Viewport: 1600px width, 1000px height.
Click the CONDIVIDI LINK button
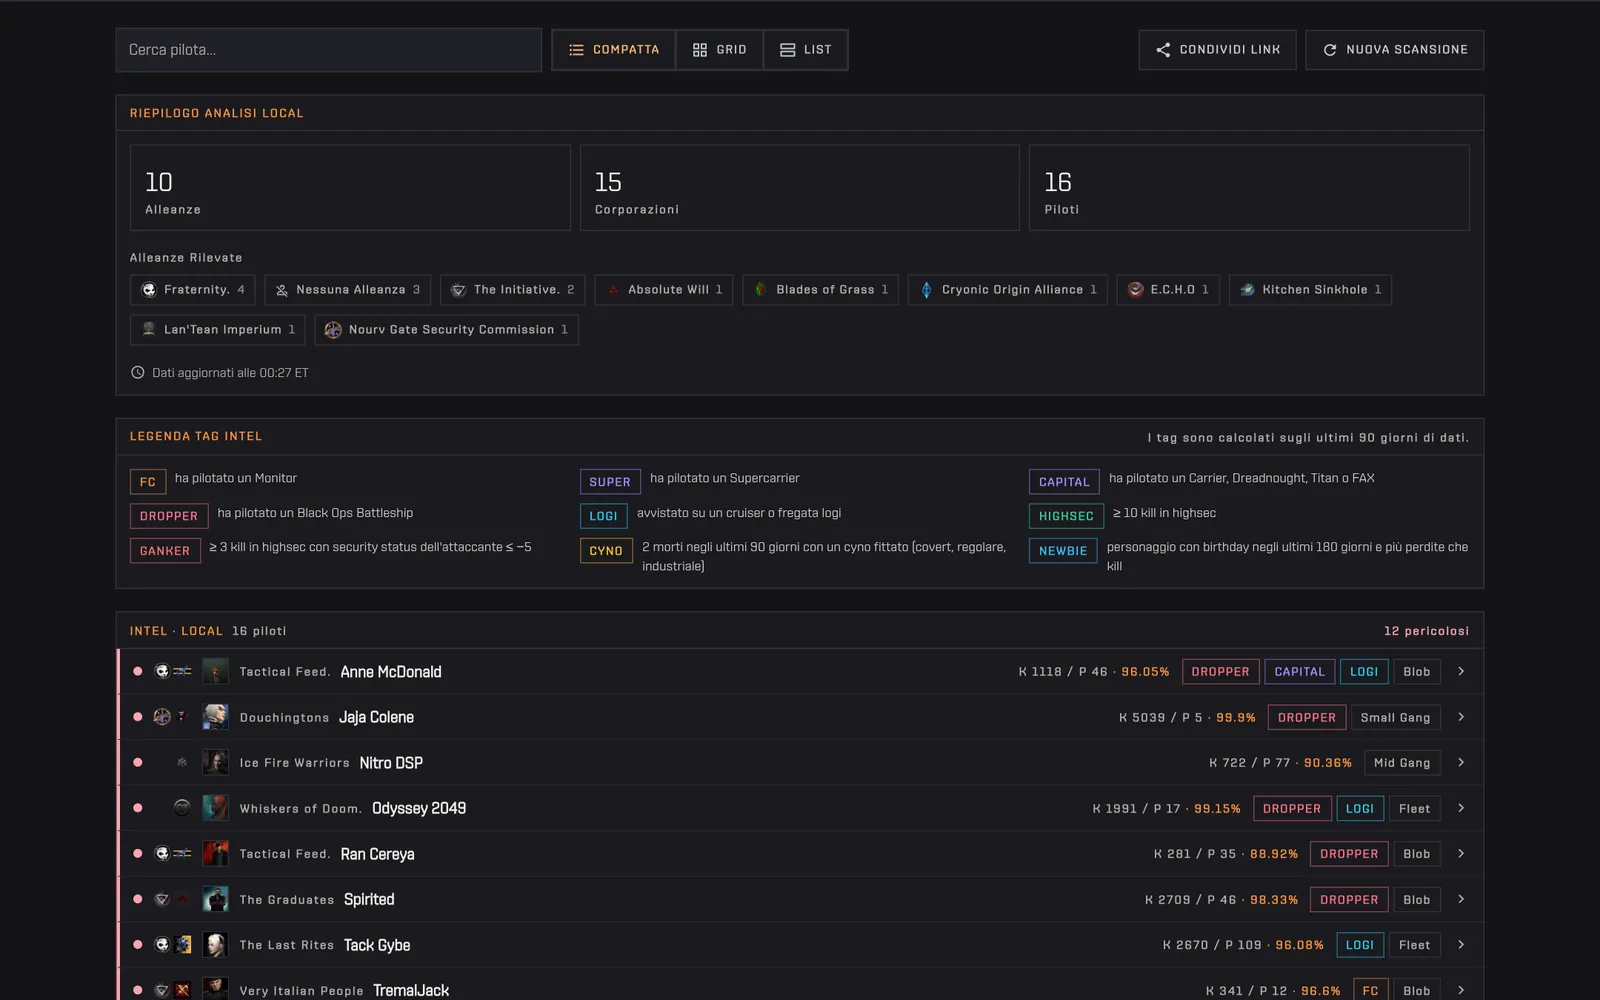[1217, 50]
